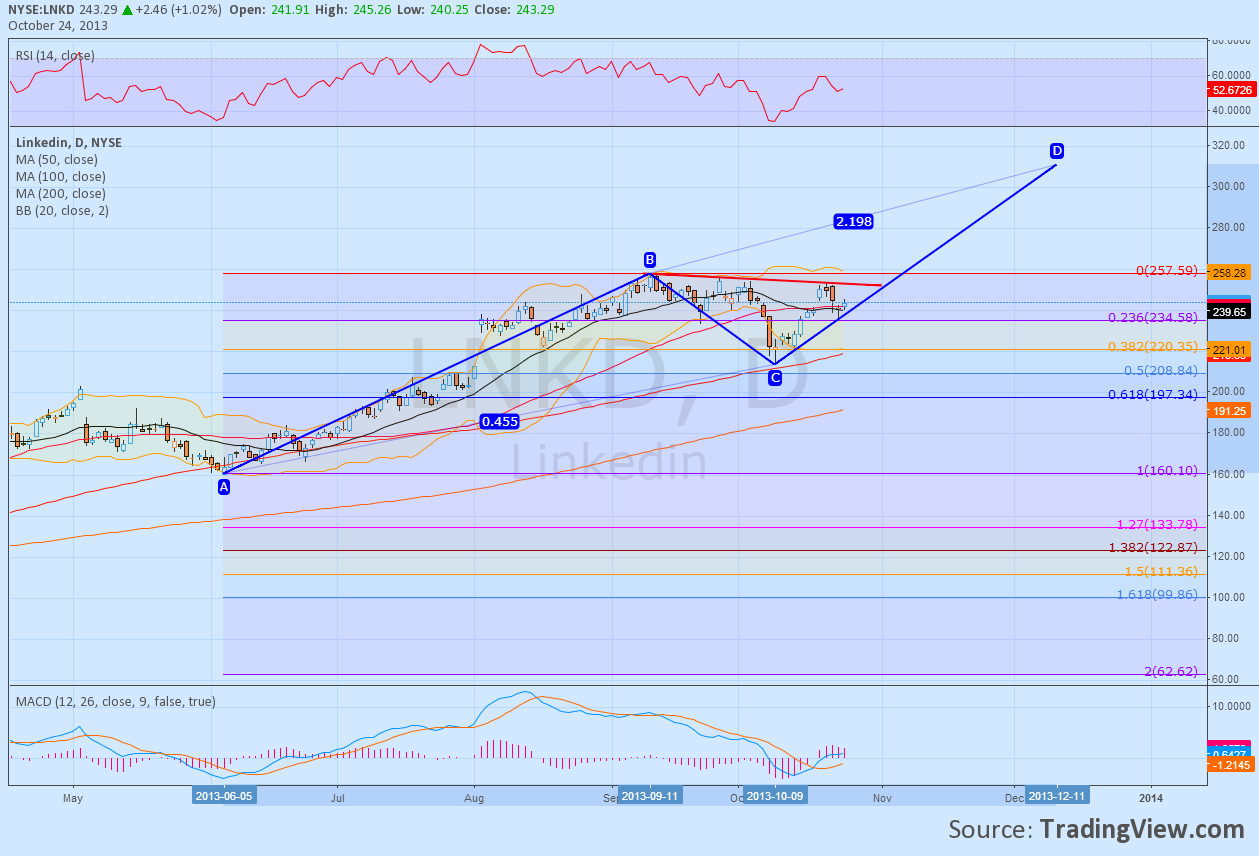Select the Linkedin, D, NYSE chart title
The height and width of the screenshot is (856, 1259).
coord(69,143)
